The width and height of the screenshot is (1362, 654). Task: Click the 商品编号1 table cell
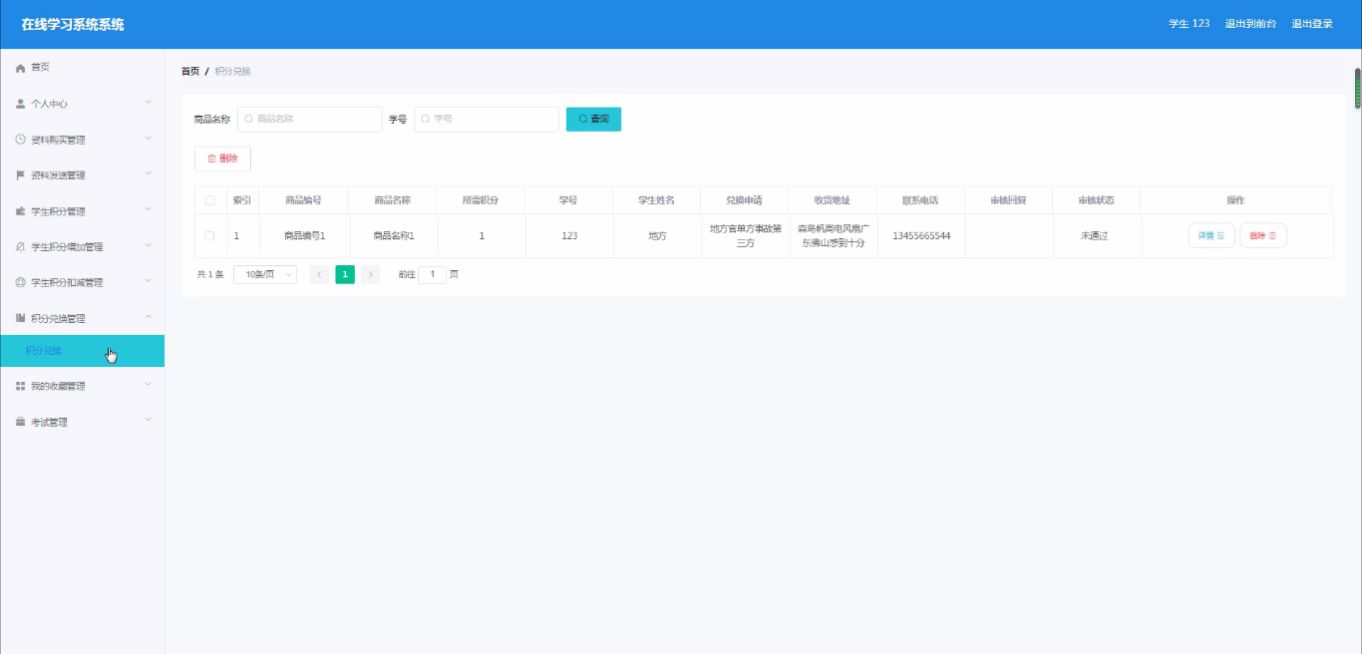[x=304, y=236]
